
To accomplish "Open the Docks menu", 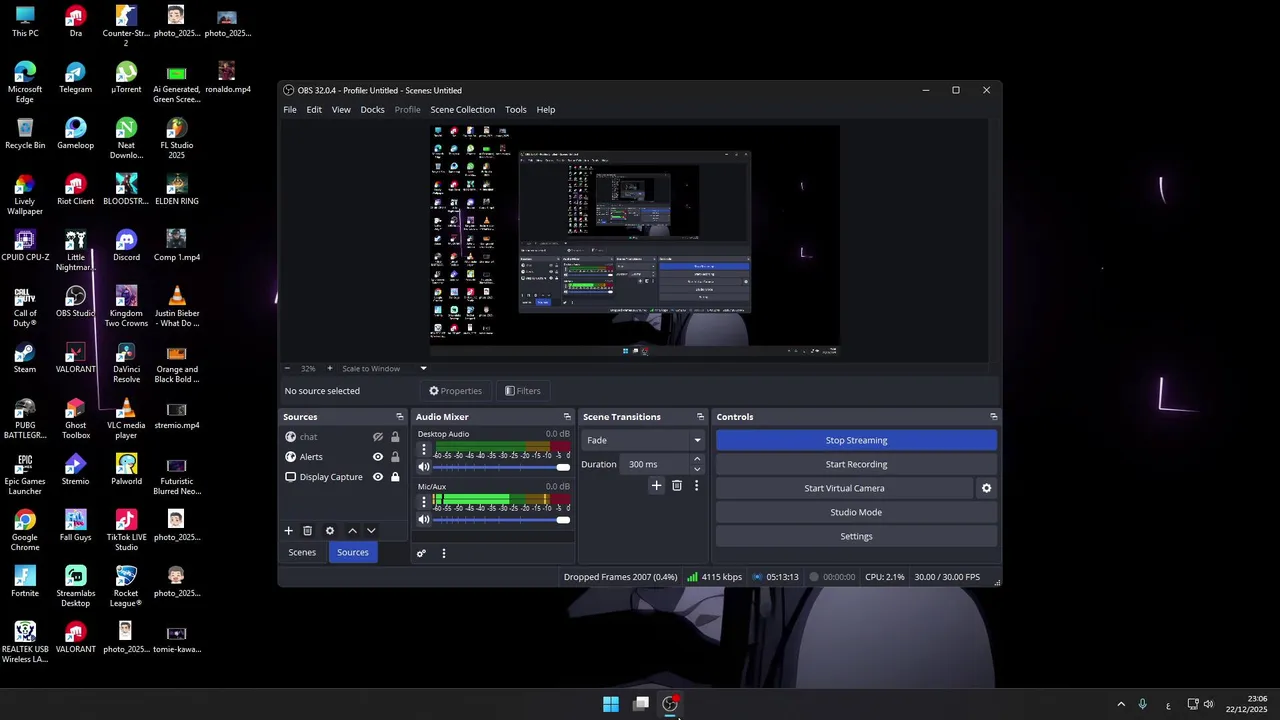I will 372,110.
